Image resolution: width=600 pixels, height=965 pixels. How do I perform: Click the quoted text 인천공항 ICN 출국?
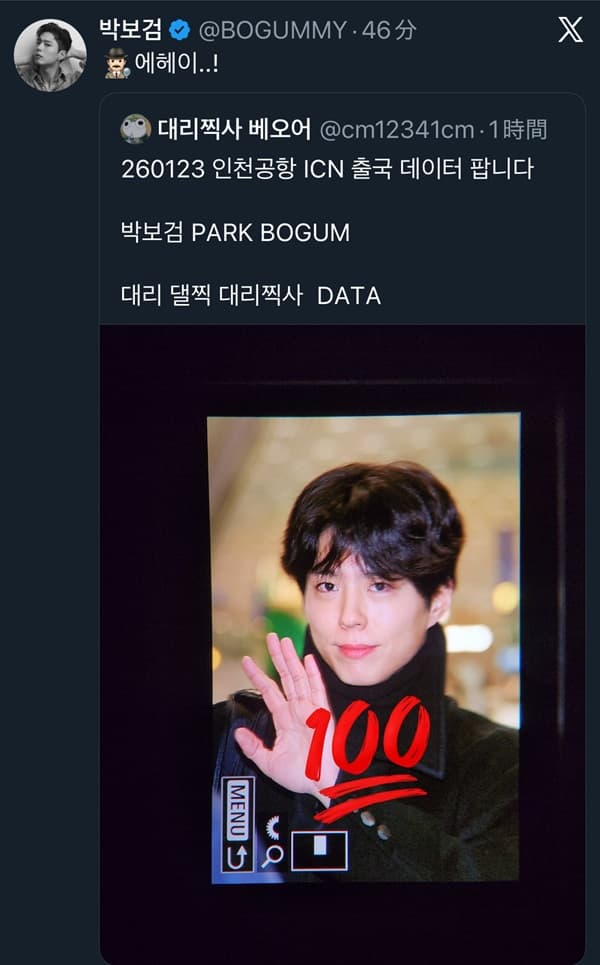[301, 169]
